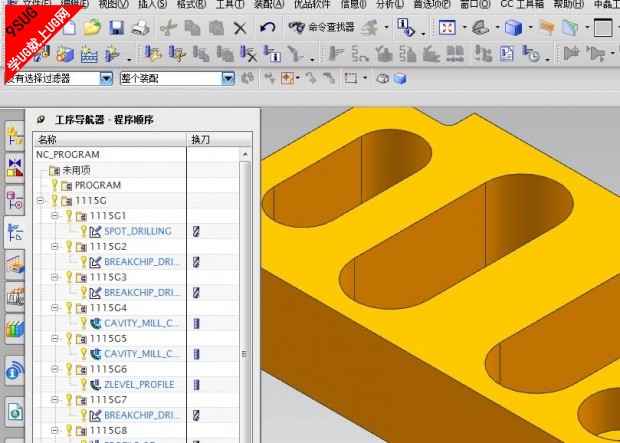Open the Part Navigator sidebar tab

coord(15,200)
